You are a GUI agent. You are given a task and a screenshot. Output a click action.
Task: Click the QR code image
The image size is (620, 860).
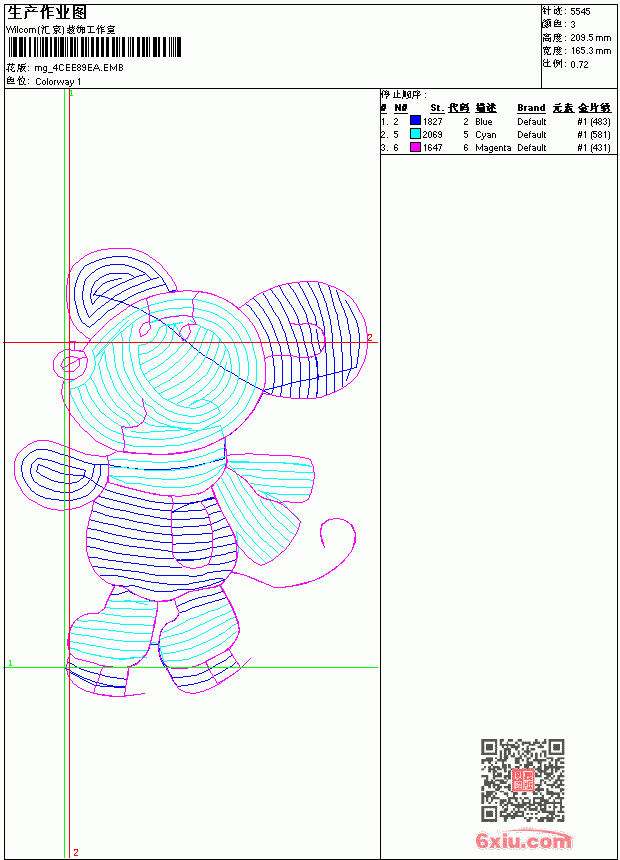click(x=522, y=779)
